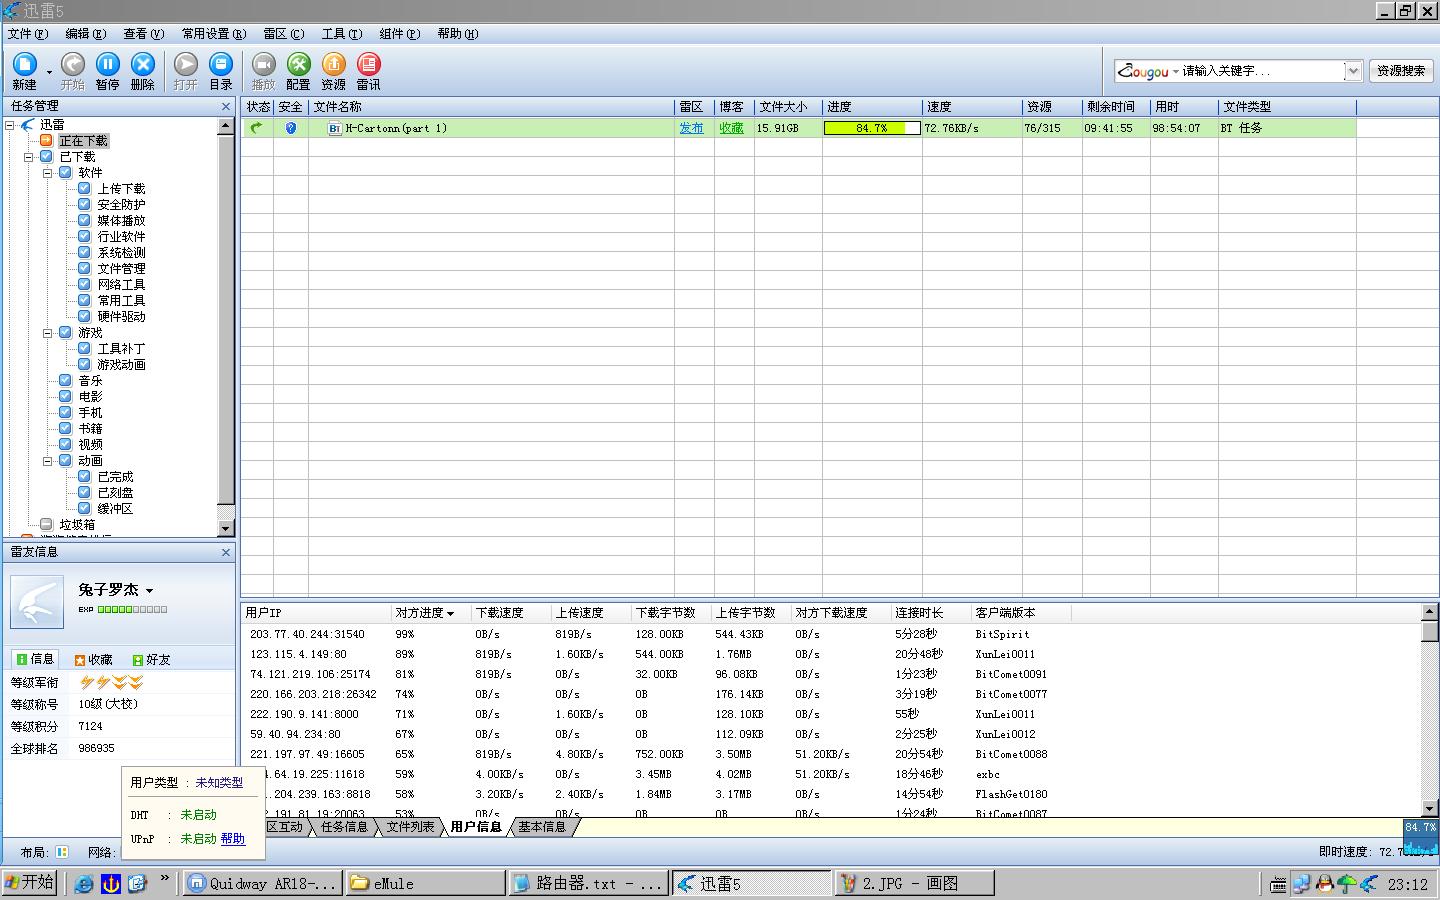Switch to the 基本信息 tab
Image resolution: width=1440 pixels, height=900 pixels.
(542, 827)
